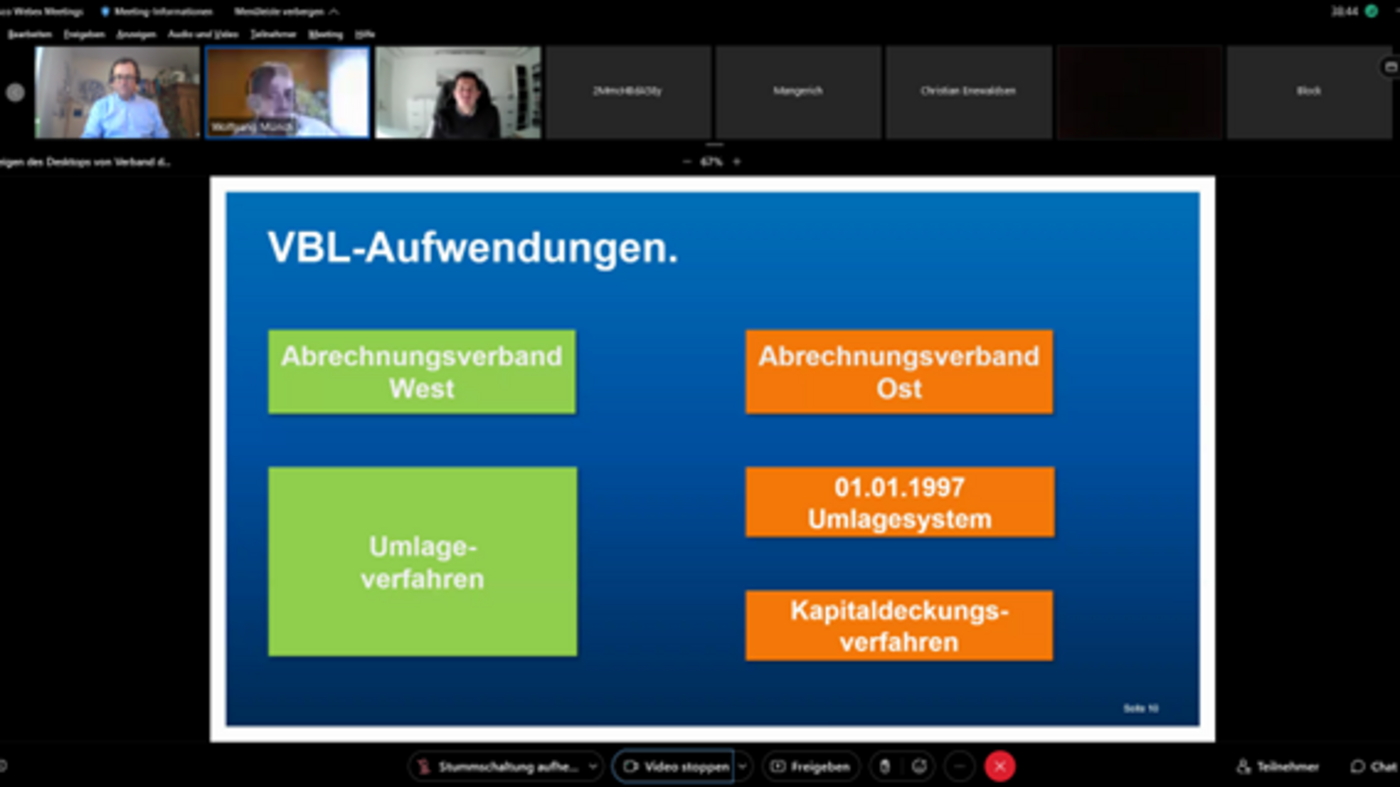Open more options with the three-dots button

959,767
